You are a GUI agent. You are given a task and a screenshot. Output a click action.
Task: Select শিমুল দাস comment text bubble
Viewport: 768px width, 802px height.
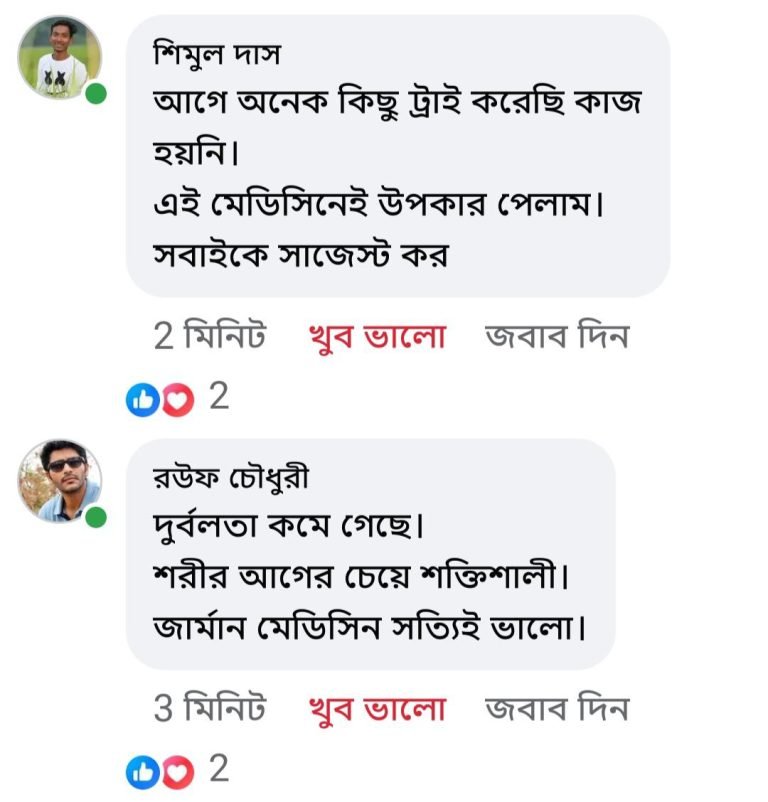tap(397, 155)
